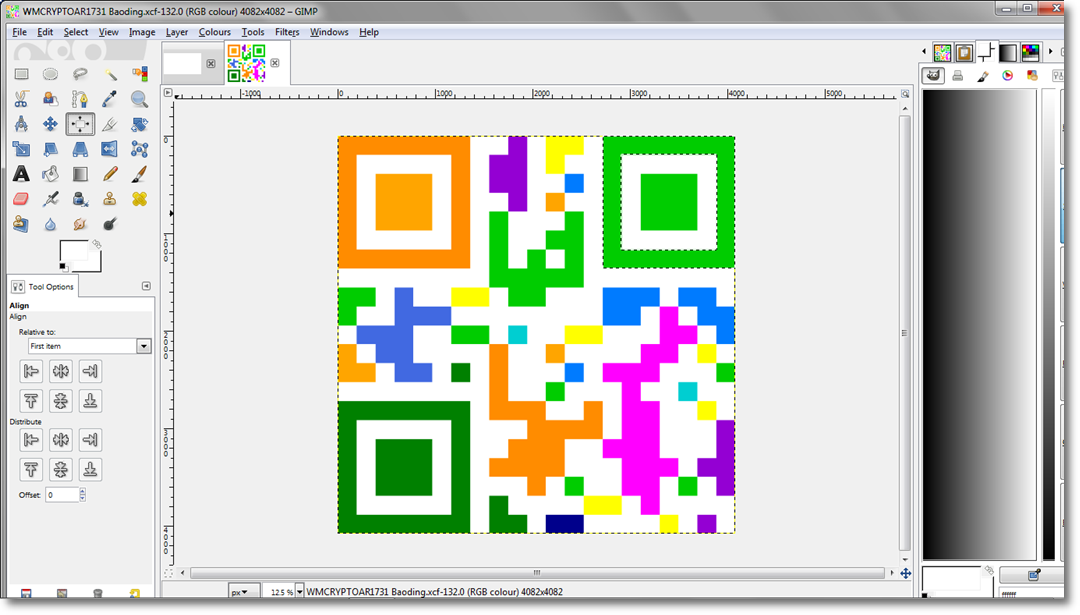Choose the Perspective Clone tool
1080x615 pixels.
point(21,224)
